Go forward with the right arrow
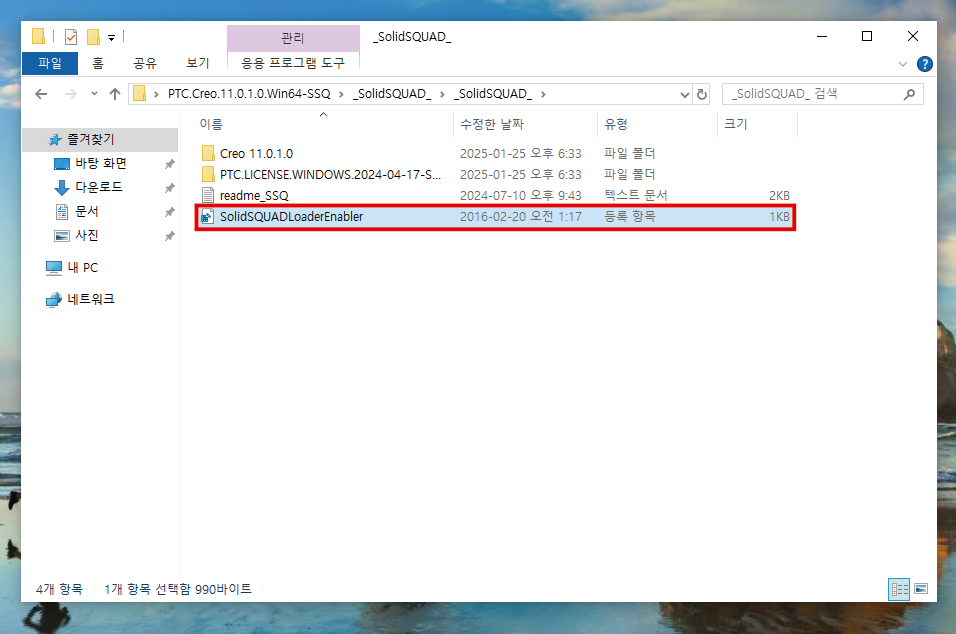This screenshot has width=956, height=634. coord(71,94)
